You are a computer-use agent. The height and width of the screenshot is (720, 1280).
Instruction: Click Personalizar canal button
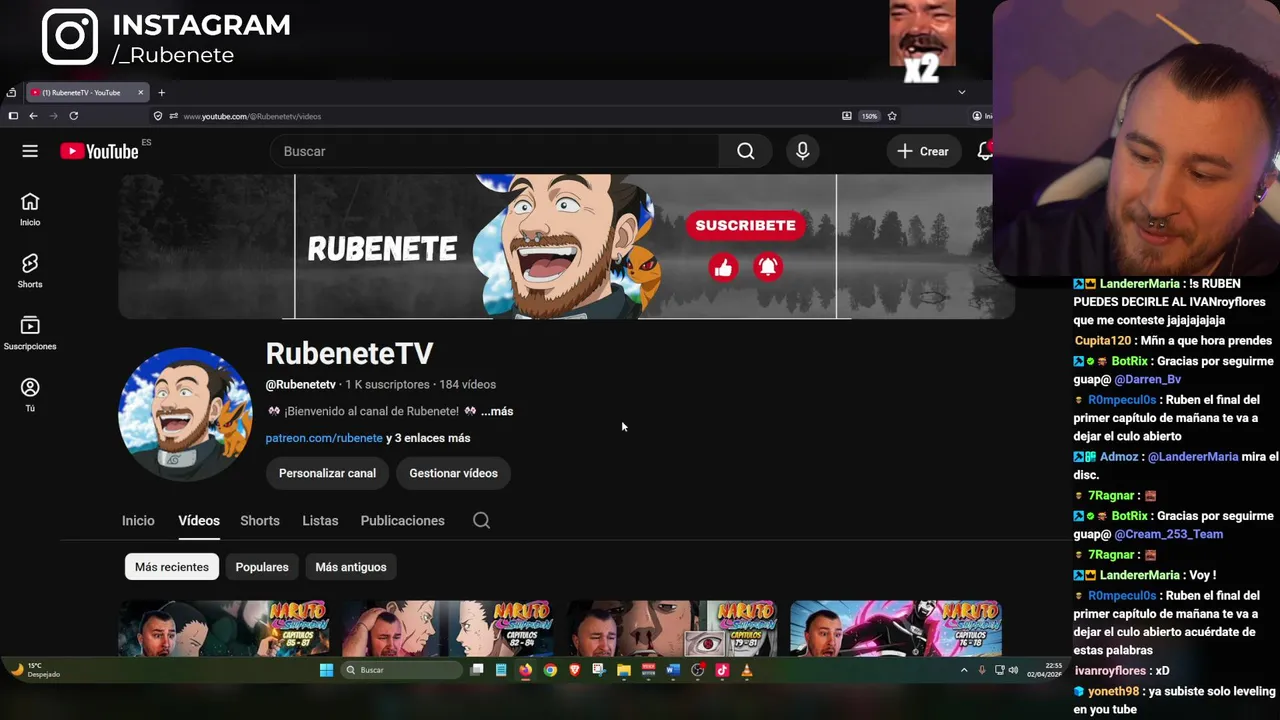coord(327,473)
